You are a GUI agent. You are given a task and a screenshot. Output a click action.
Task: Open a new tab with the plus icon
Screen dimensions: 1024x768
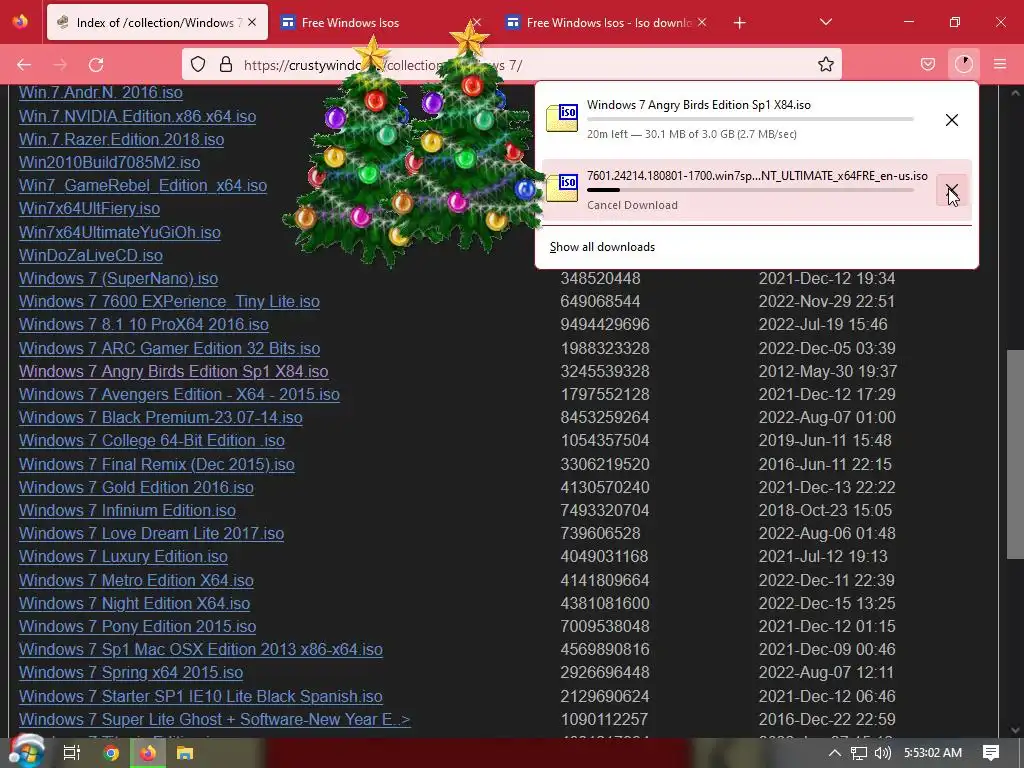pyautogui.click(x=739, y=23)
